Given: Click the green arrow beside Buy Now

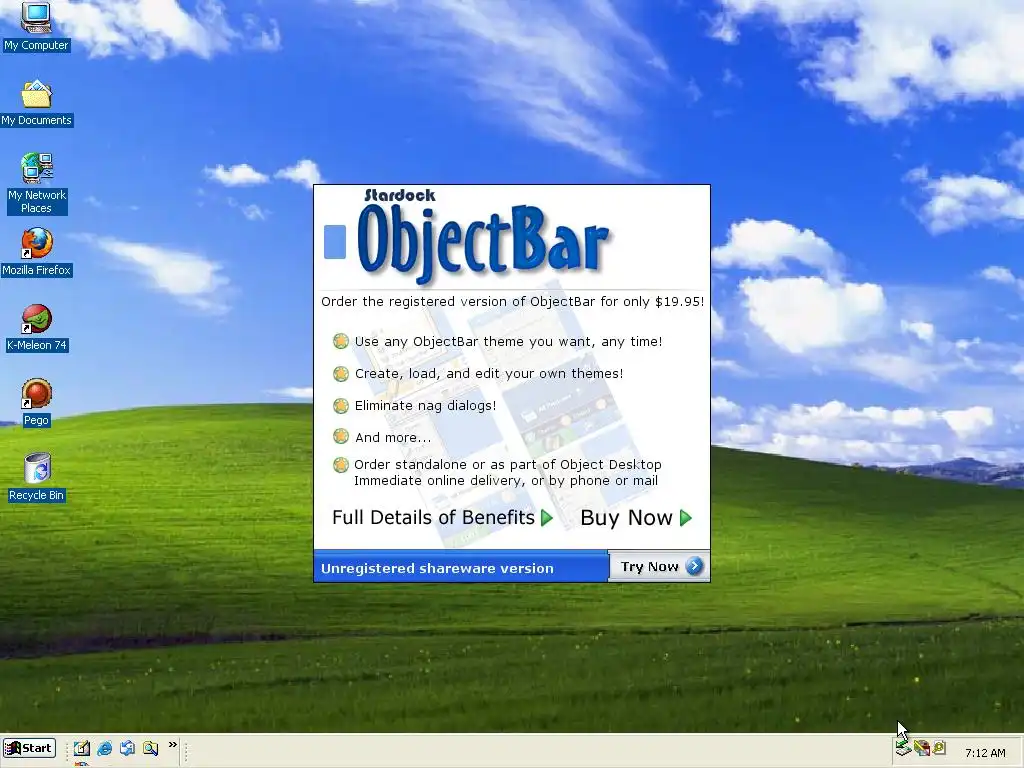Looking at the screenshot, I should 686,519.
